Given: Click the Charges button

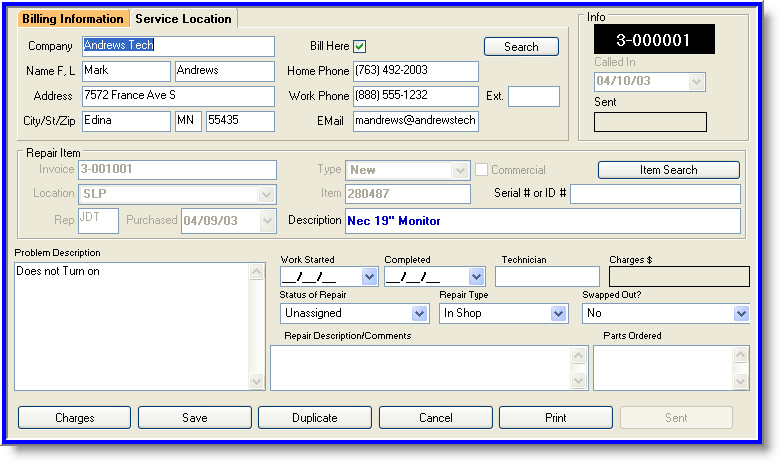Looking at the screenshot, I should (74, 418).
